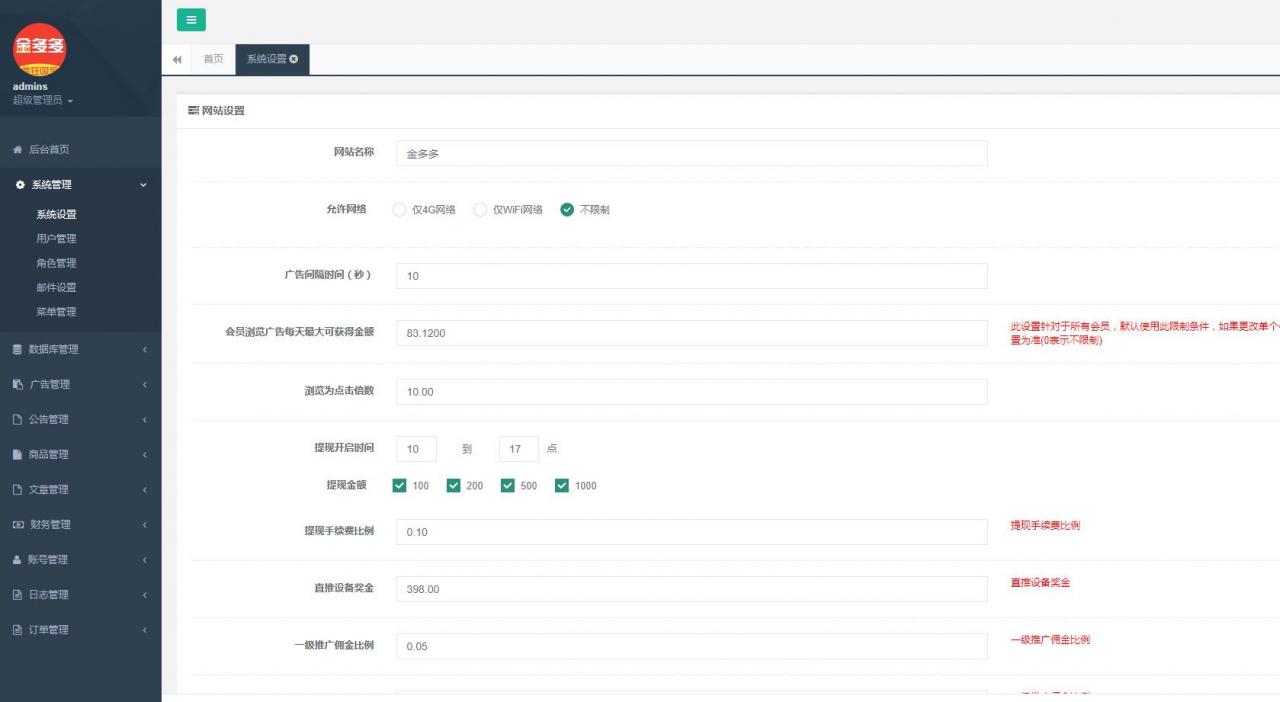
Task: Click the 一级推广佣金比例 input field
Action: click(x=691, y=646)
